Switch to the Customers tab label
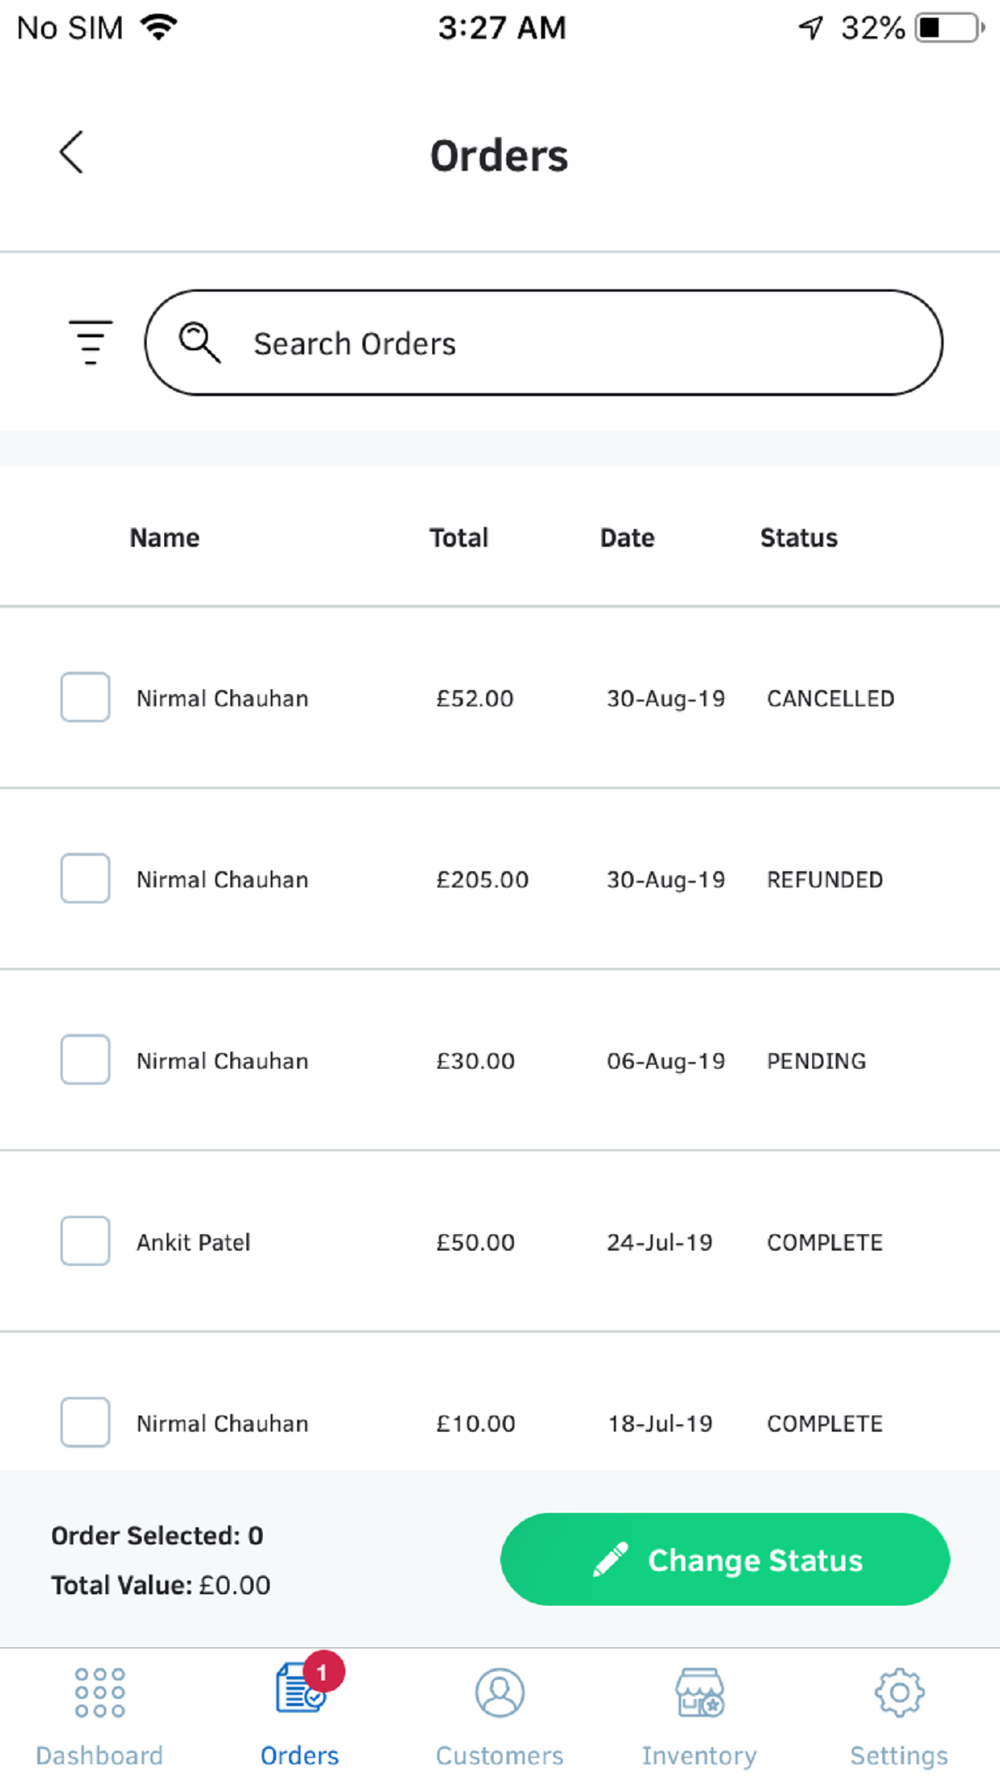 pyautogui.click(x=500, y=1756)
